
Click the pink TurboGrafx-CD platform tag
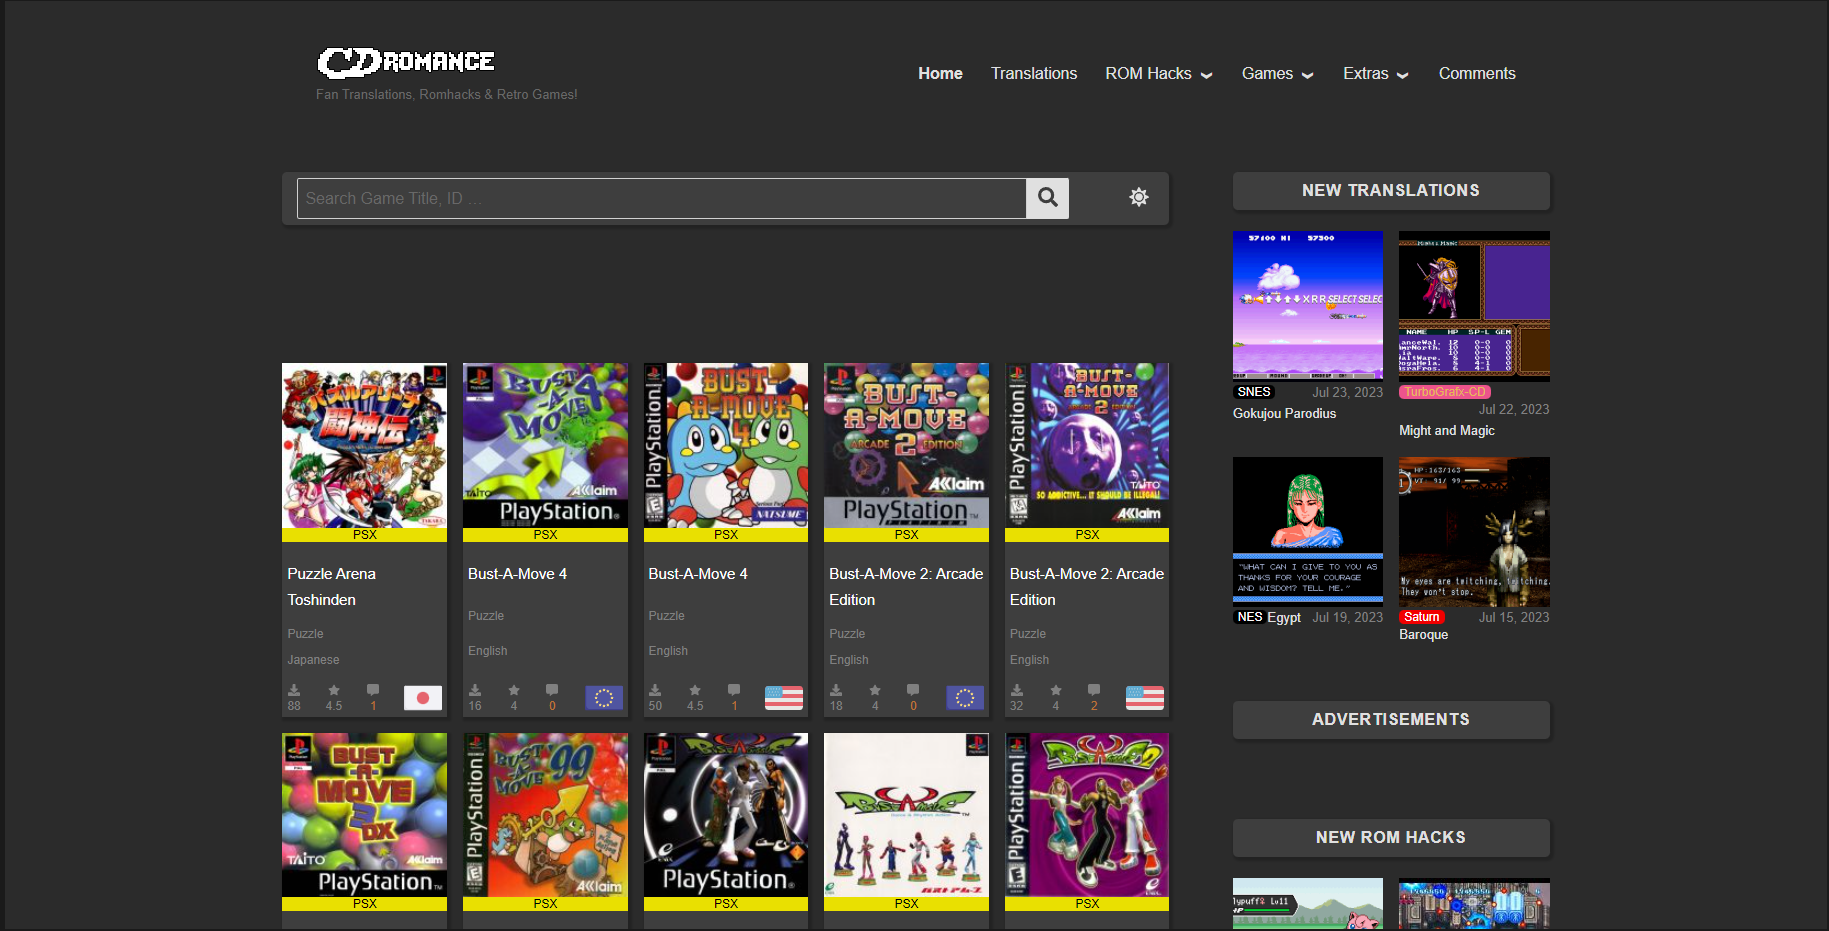coord(1444,392)
